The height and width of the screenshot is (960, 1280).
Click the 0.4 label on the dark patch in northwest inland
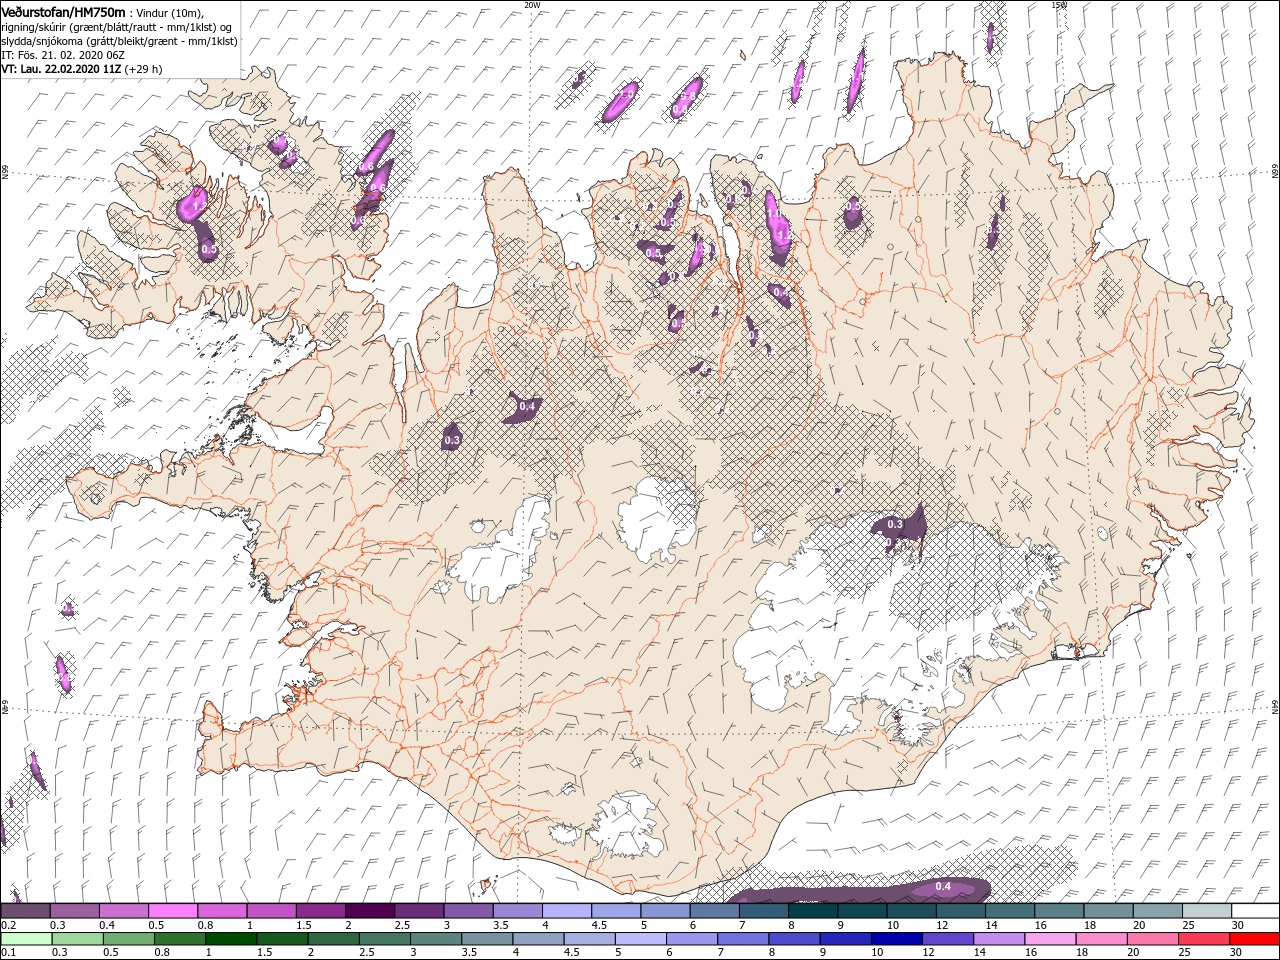(528, 406)
